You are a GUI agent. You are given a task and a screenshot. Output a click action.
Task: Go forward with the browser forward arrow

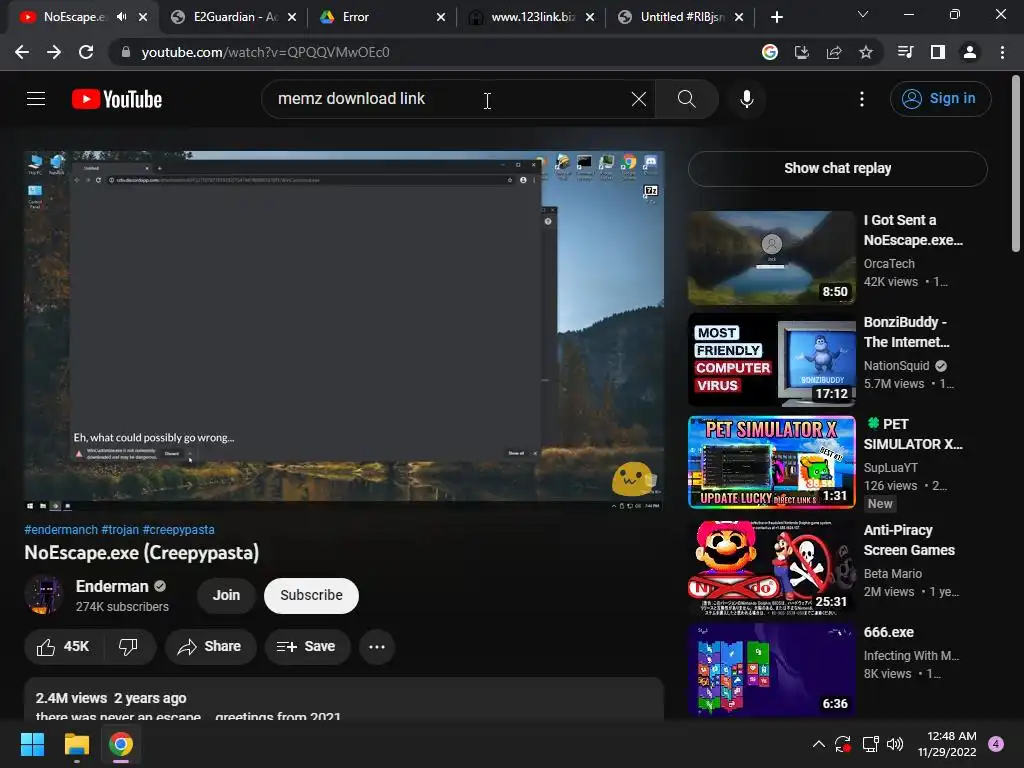coord(54,52)
